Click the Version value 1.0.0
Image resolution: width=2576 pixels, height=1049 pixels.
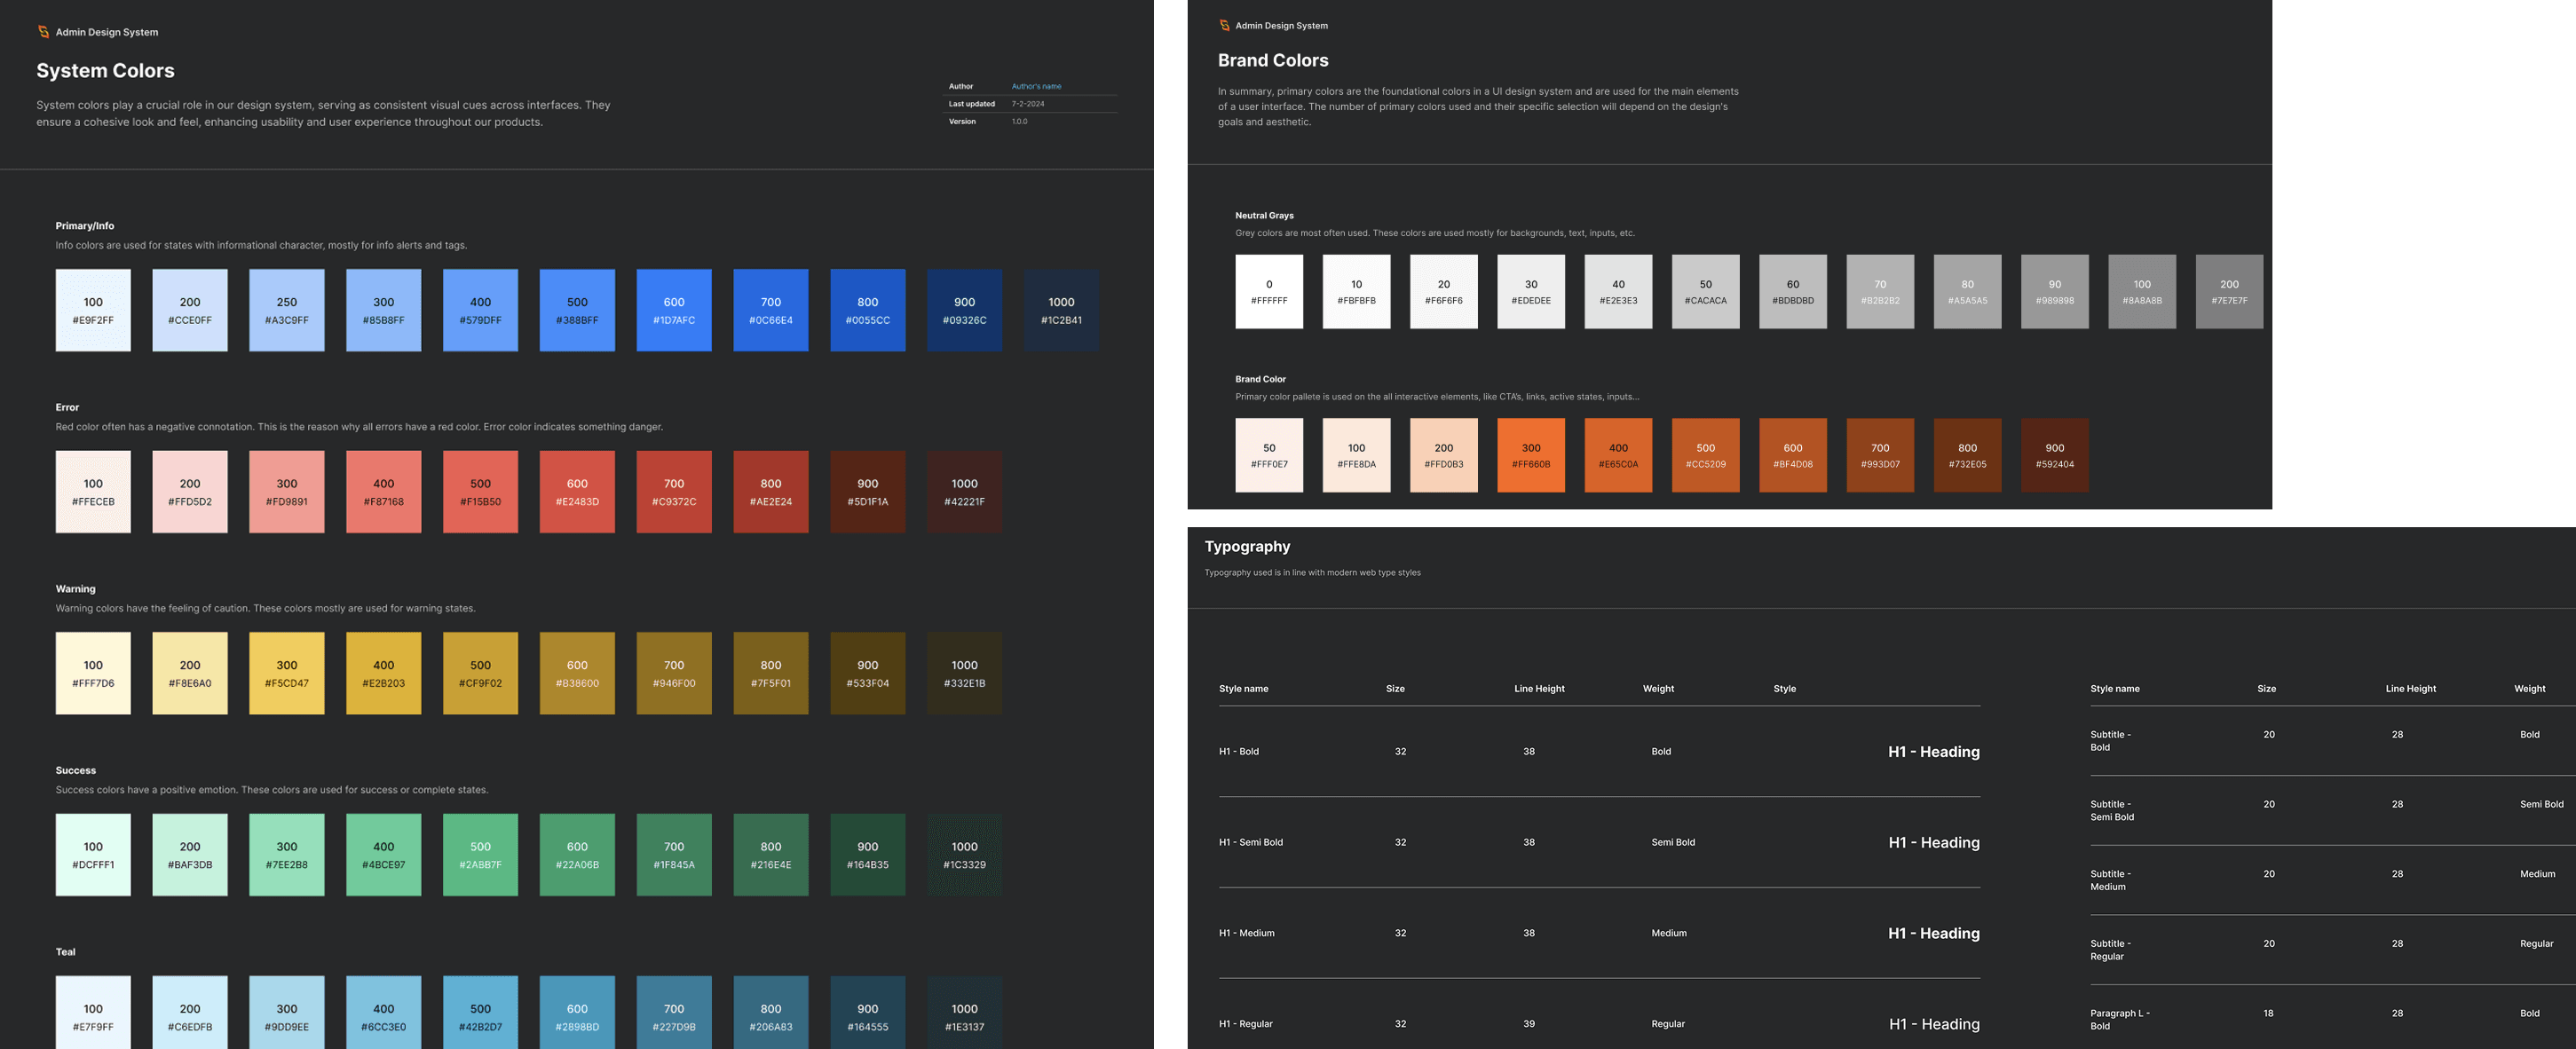coord(1019,121)
